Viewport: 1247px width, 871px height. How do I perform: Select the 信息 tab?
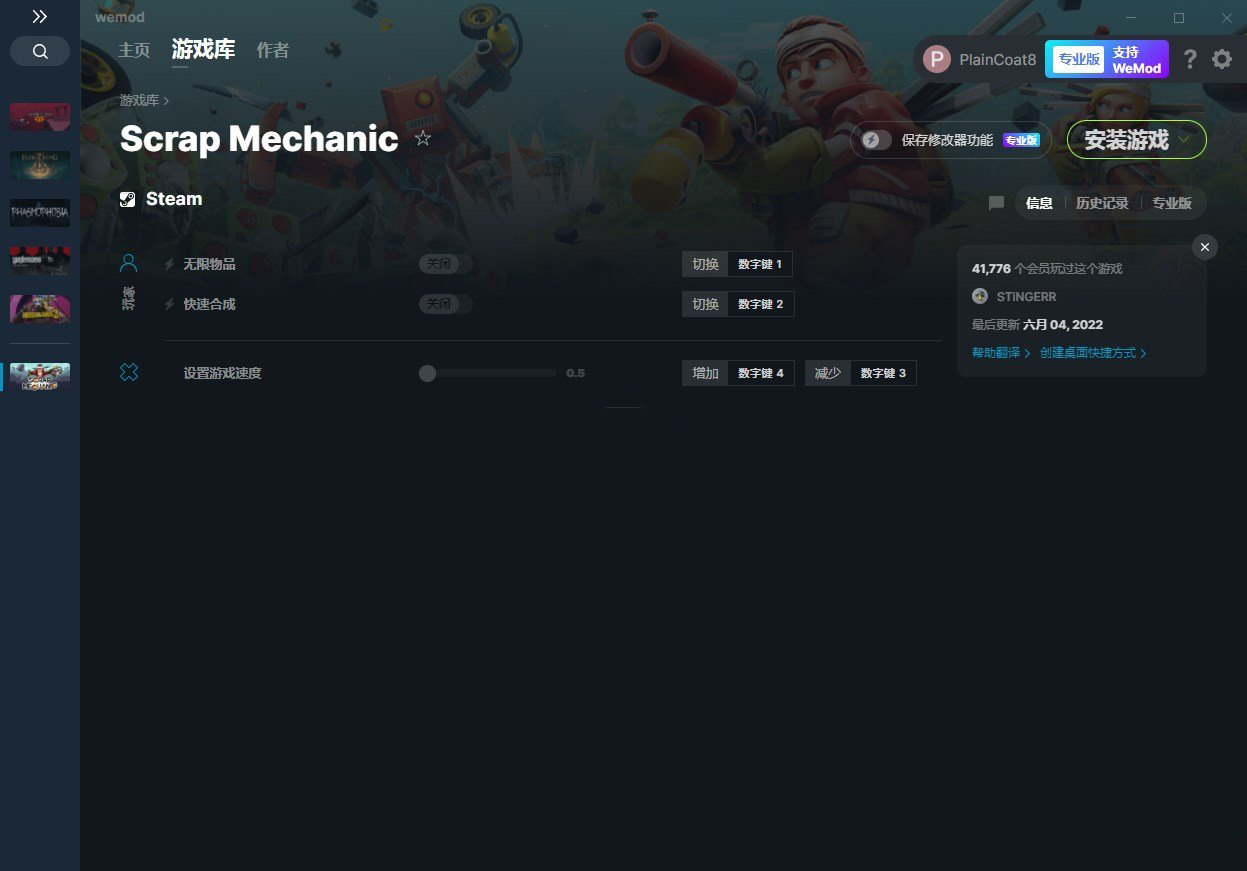click(x=1039, y=203)
